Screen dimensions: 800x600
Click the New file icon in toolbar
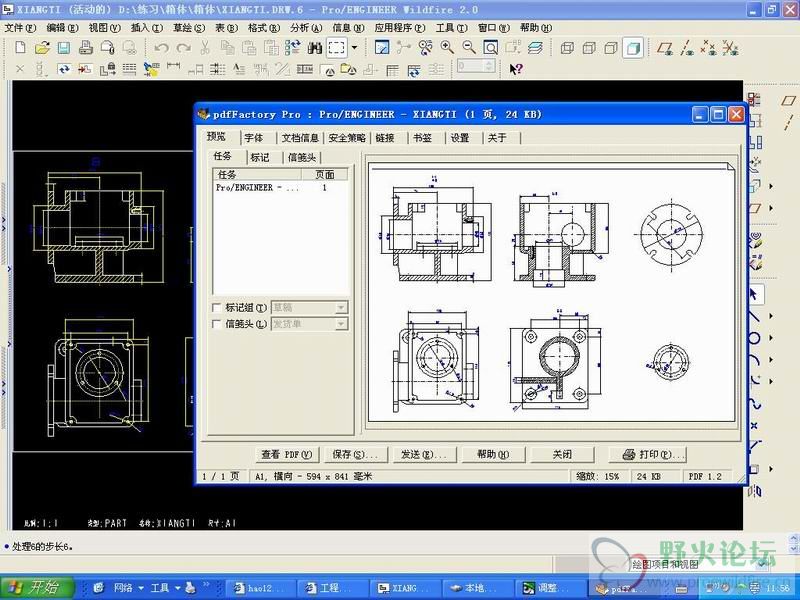(21, 47)
